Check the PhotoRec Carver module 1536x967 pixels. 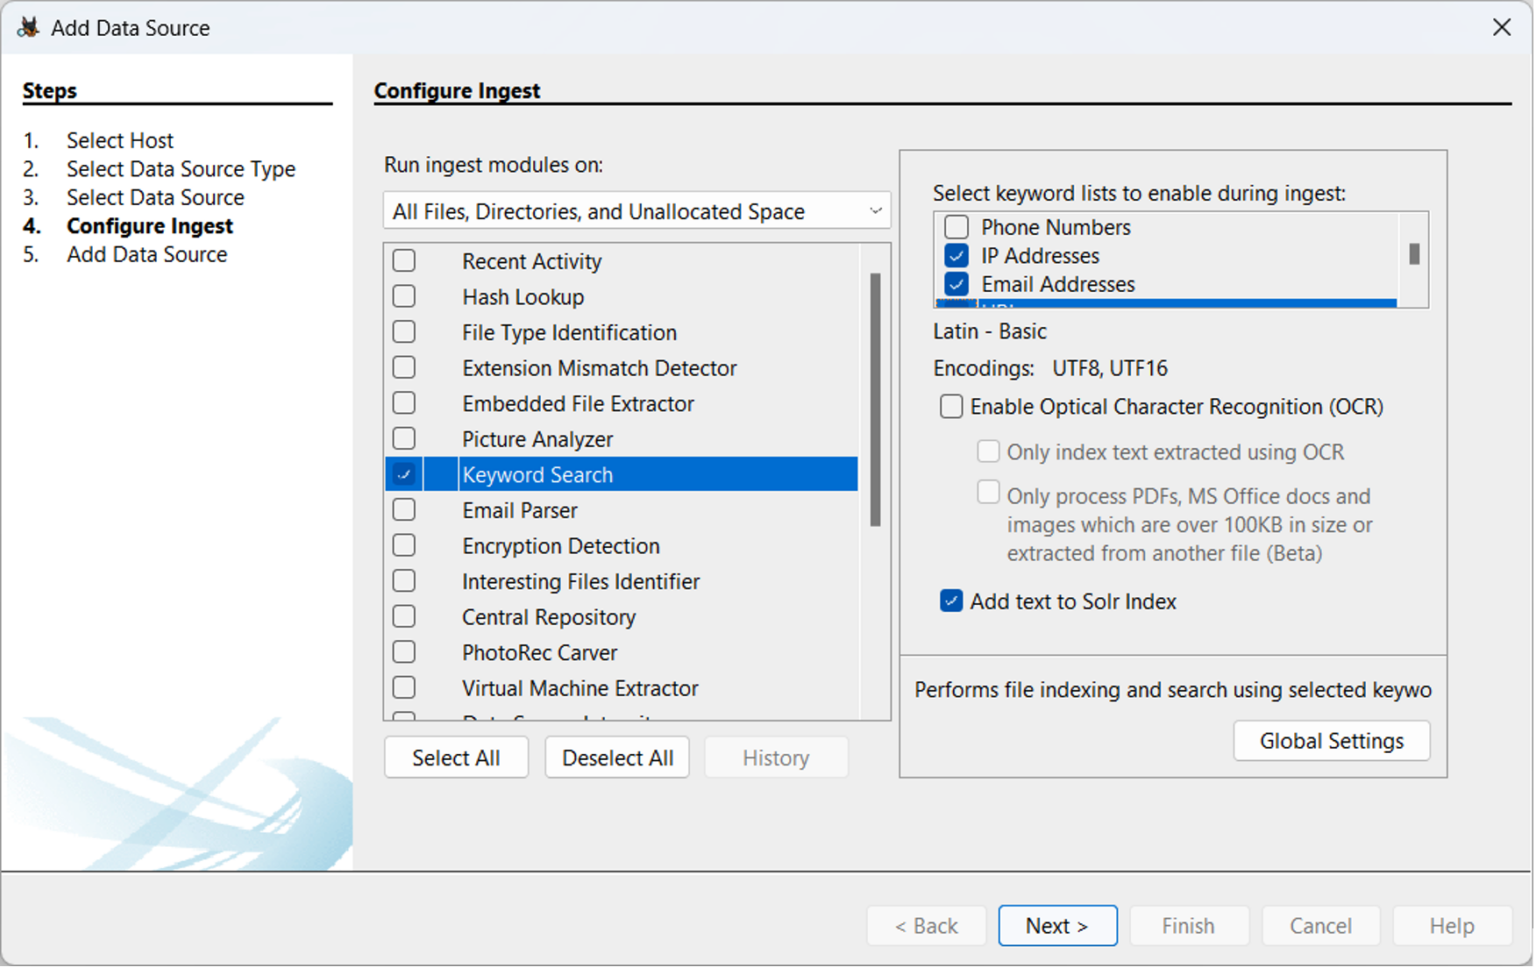404,651
